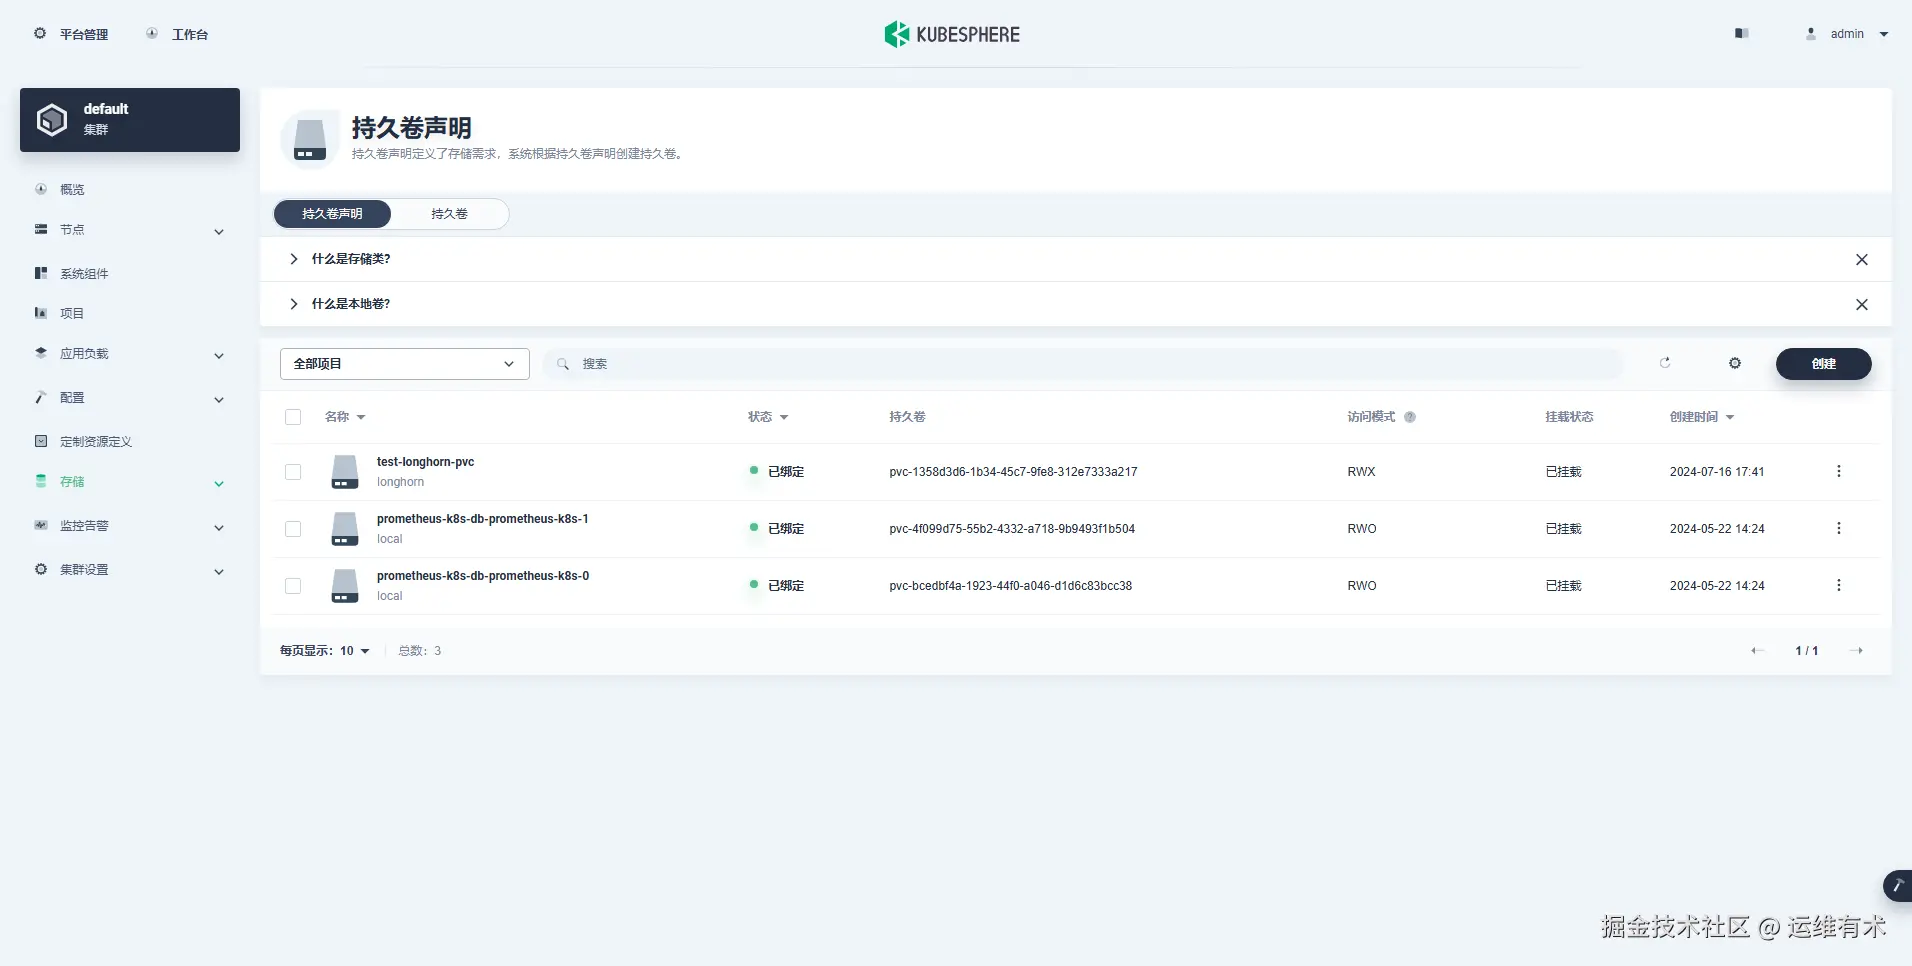Check the test-longhorn-pvc row checkbox
The width and height of the screenshot is (1912, 966).
293,472
